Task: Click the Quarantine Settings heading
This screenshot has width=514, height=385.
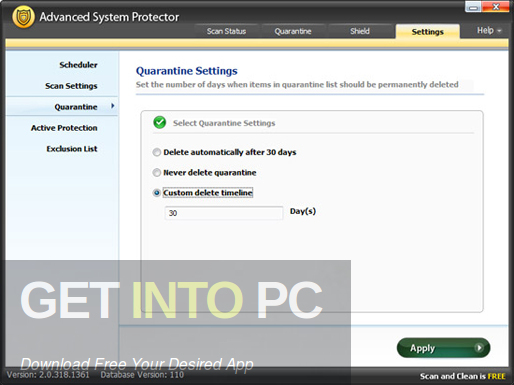Action: tap(187, 71)
